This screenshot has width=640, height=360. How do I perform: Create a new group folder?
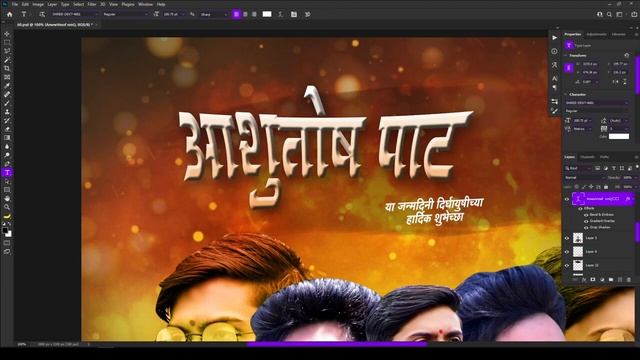(611, 280)
